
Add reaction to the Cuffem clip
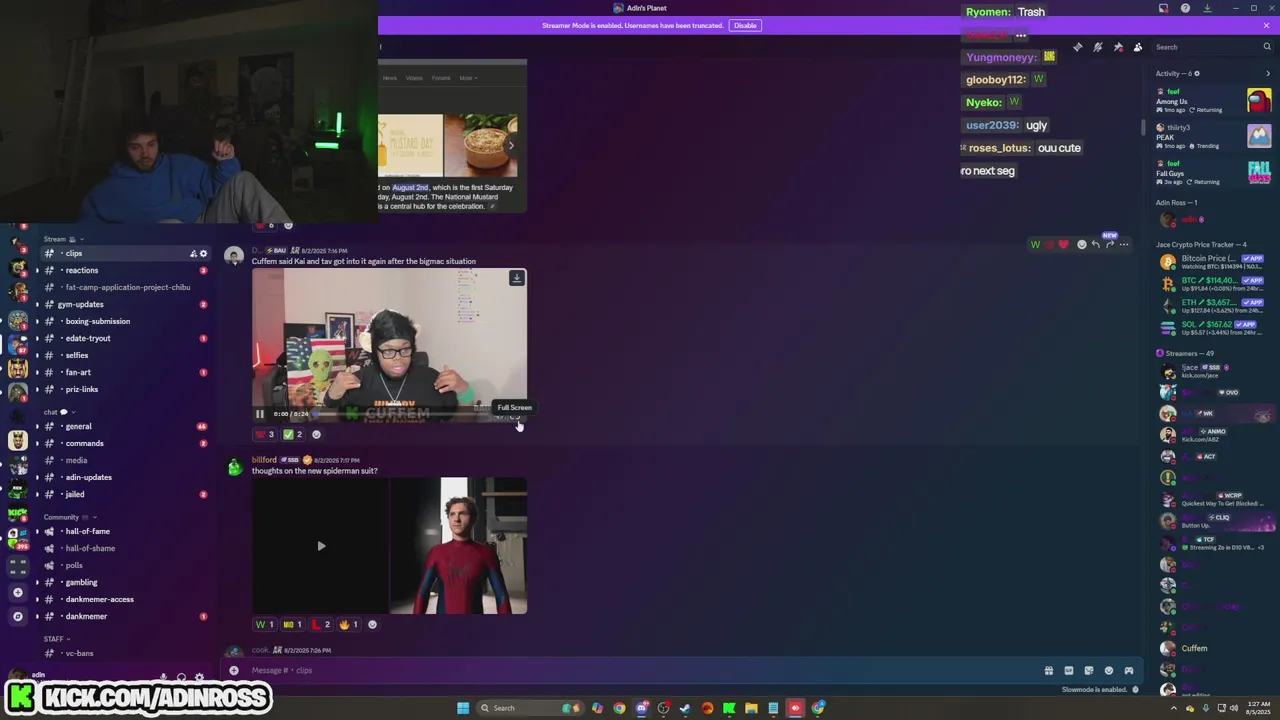coord(316,434)
